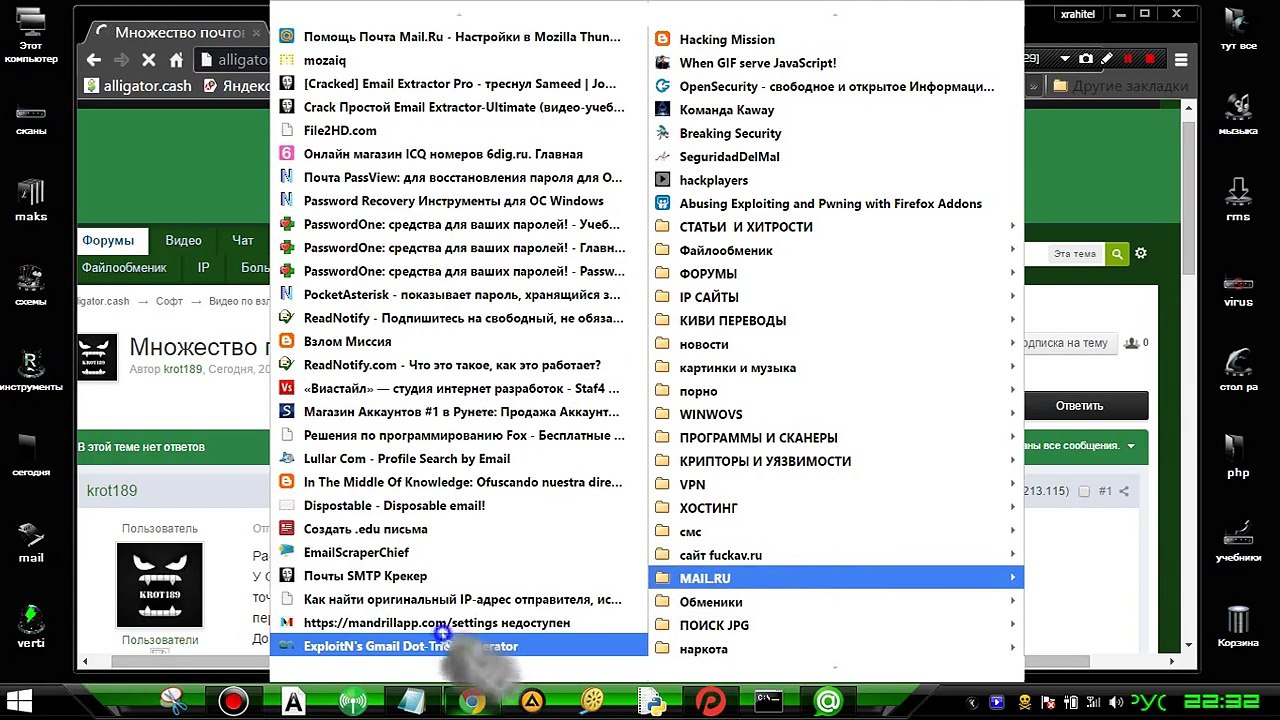Screen dimensions: 1280x720
Task: Open the Breaking Security bookmark
Action: coord(836,133)
